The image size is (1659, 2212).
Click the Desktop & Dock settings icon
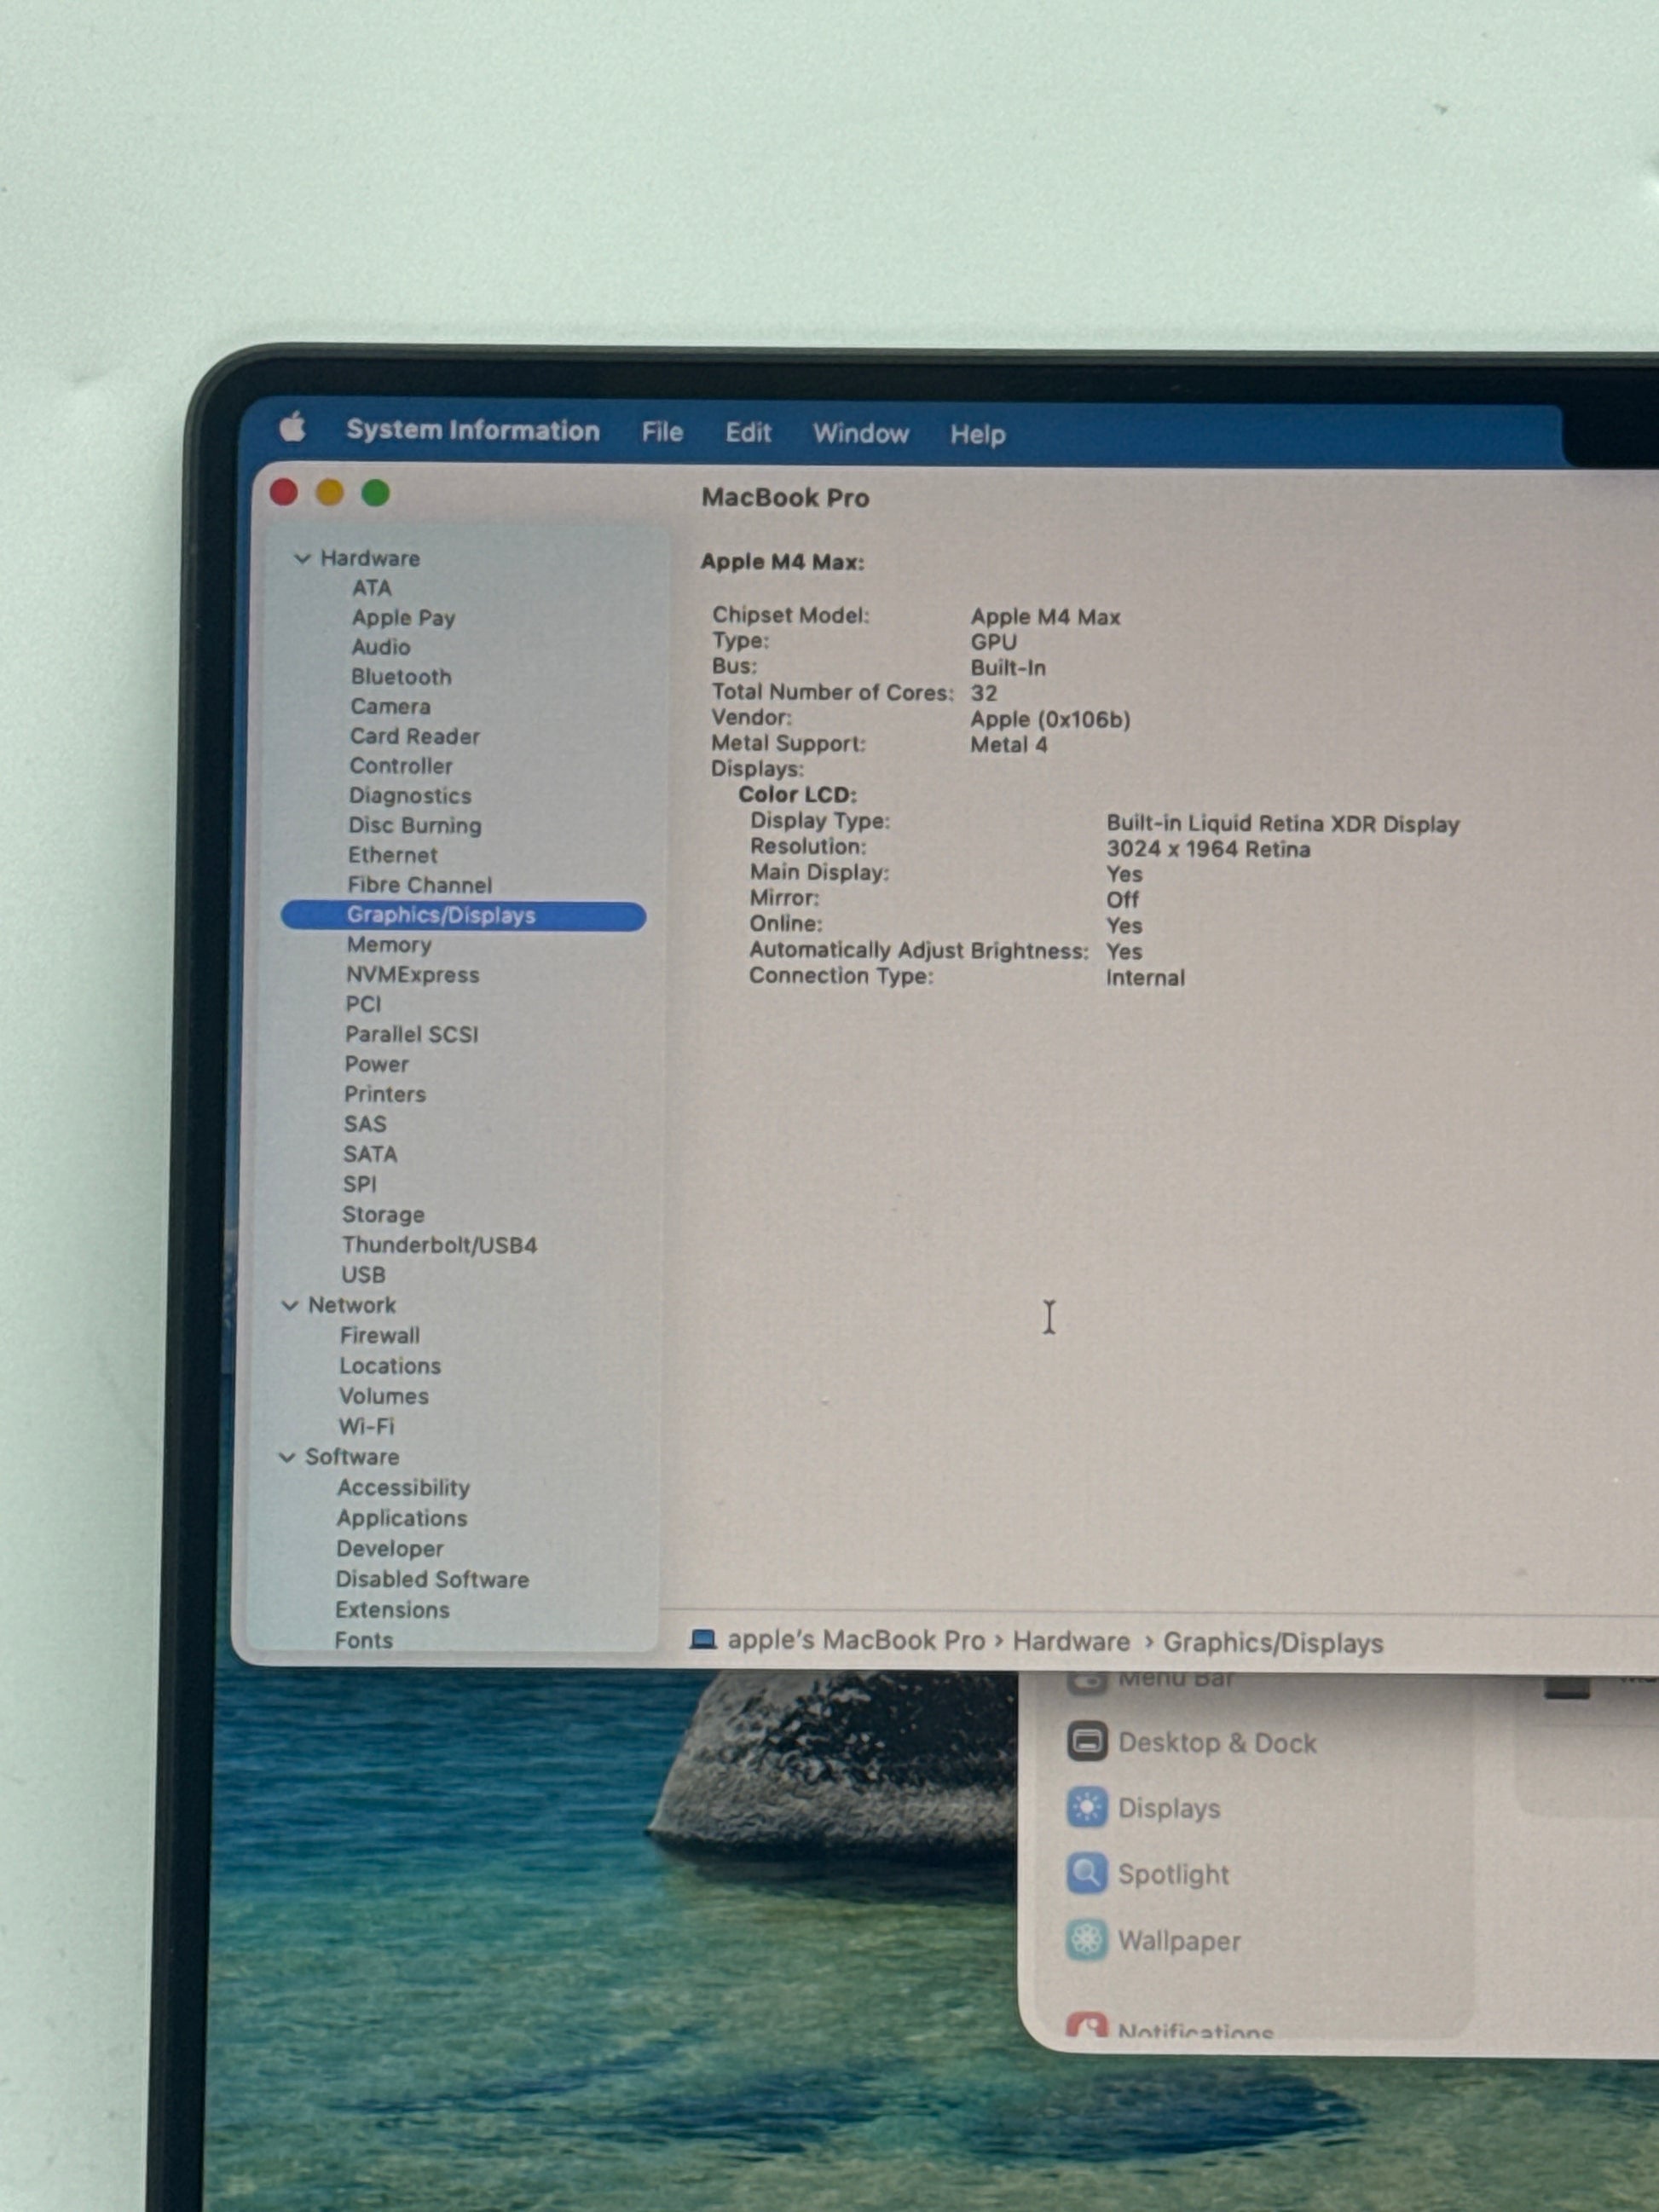1086,1741
